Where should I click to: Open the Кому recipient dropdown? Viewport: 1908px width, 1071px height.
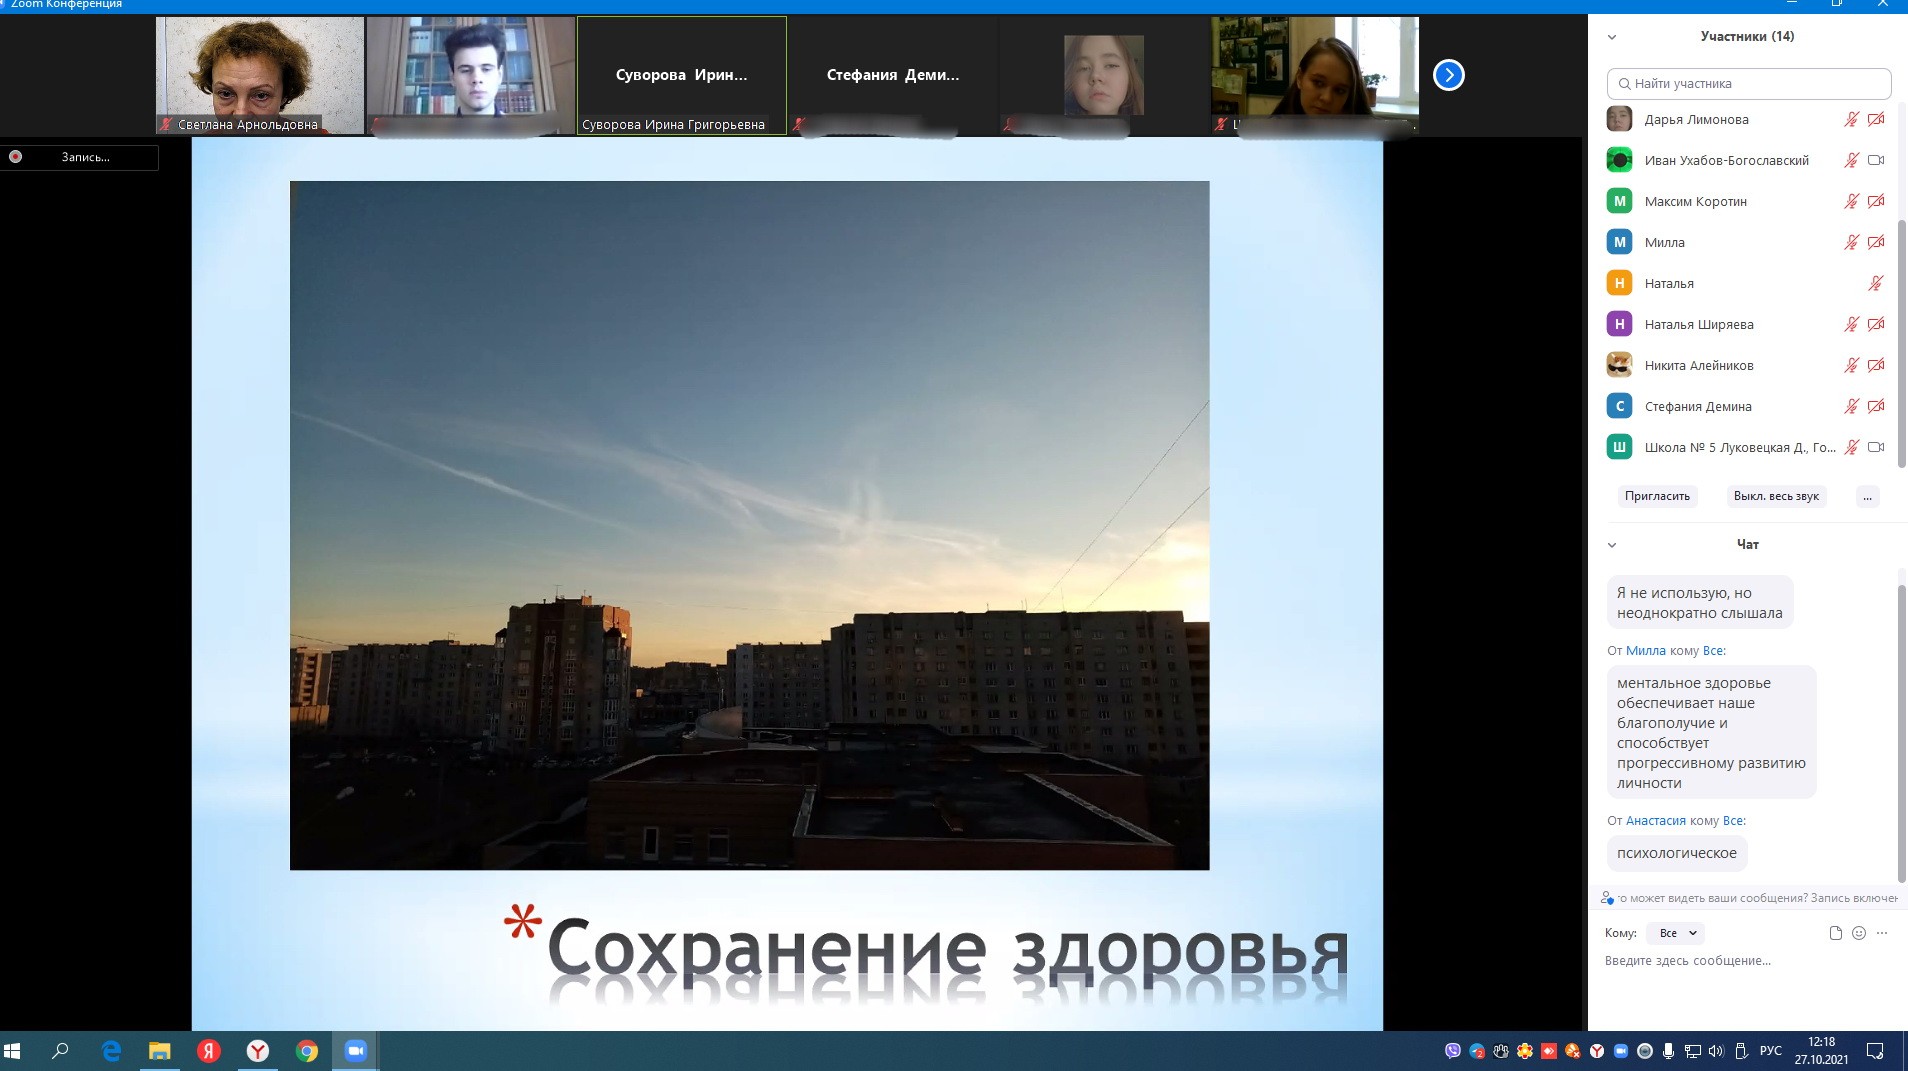pos(1677,933)
